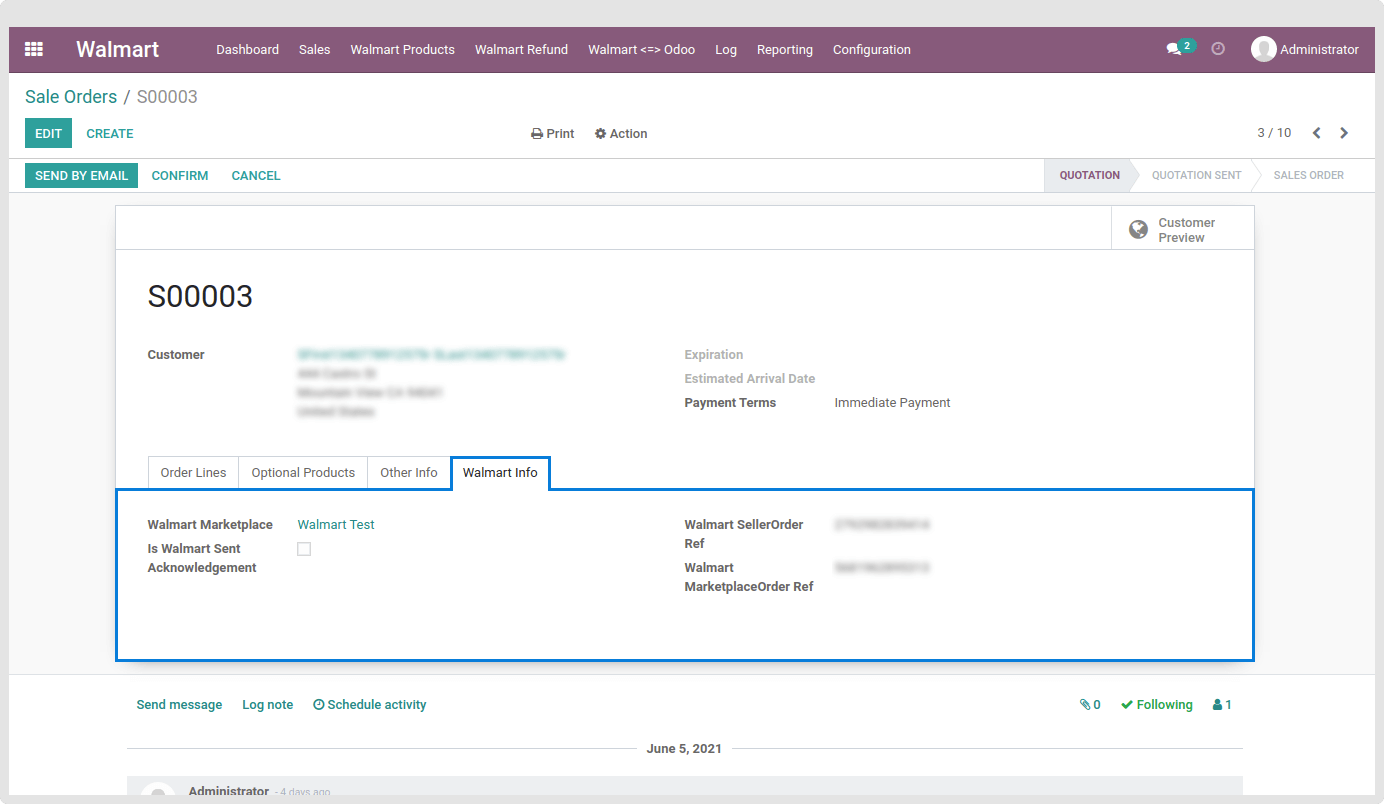Open the apps grid menu icon
The width and height of the screenshot is (1384, 804).
[x=34, y=49]
